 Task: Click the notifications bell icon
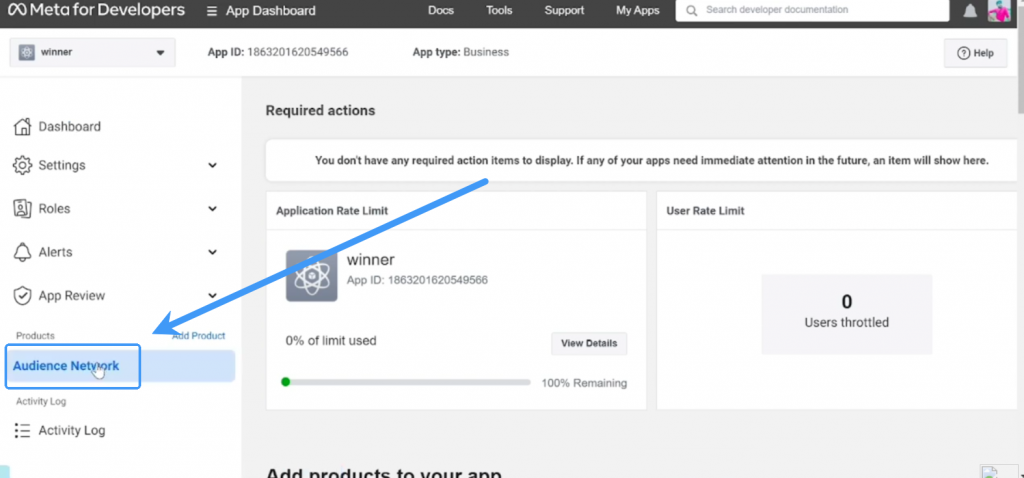tap(970, 11)
